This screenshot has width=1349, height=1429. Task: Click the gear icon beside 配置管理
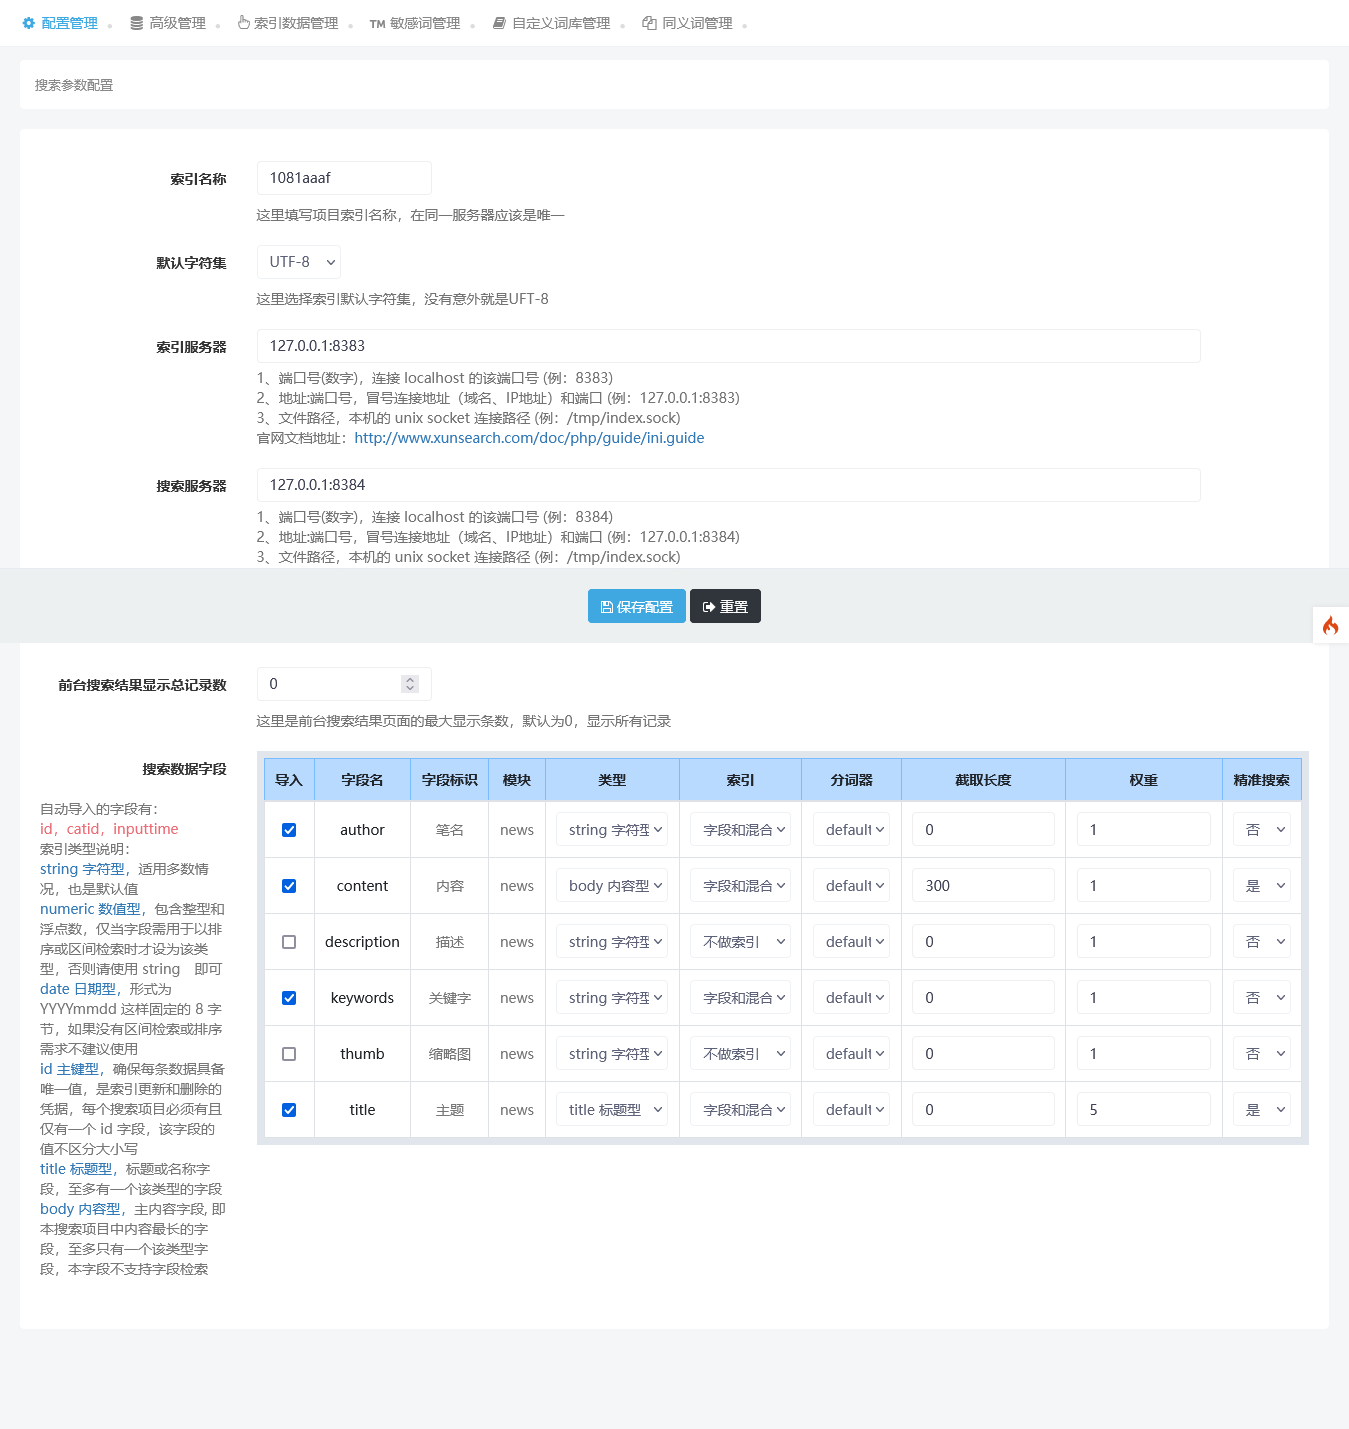coord(29,23)
